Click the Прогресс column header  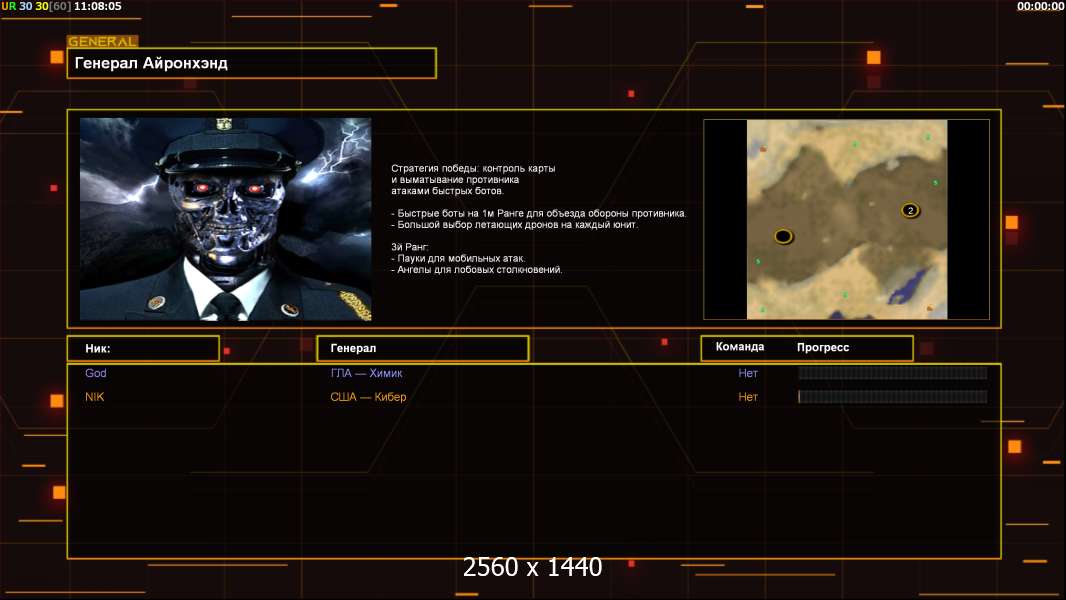[823, 347]
